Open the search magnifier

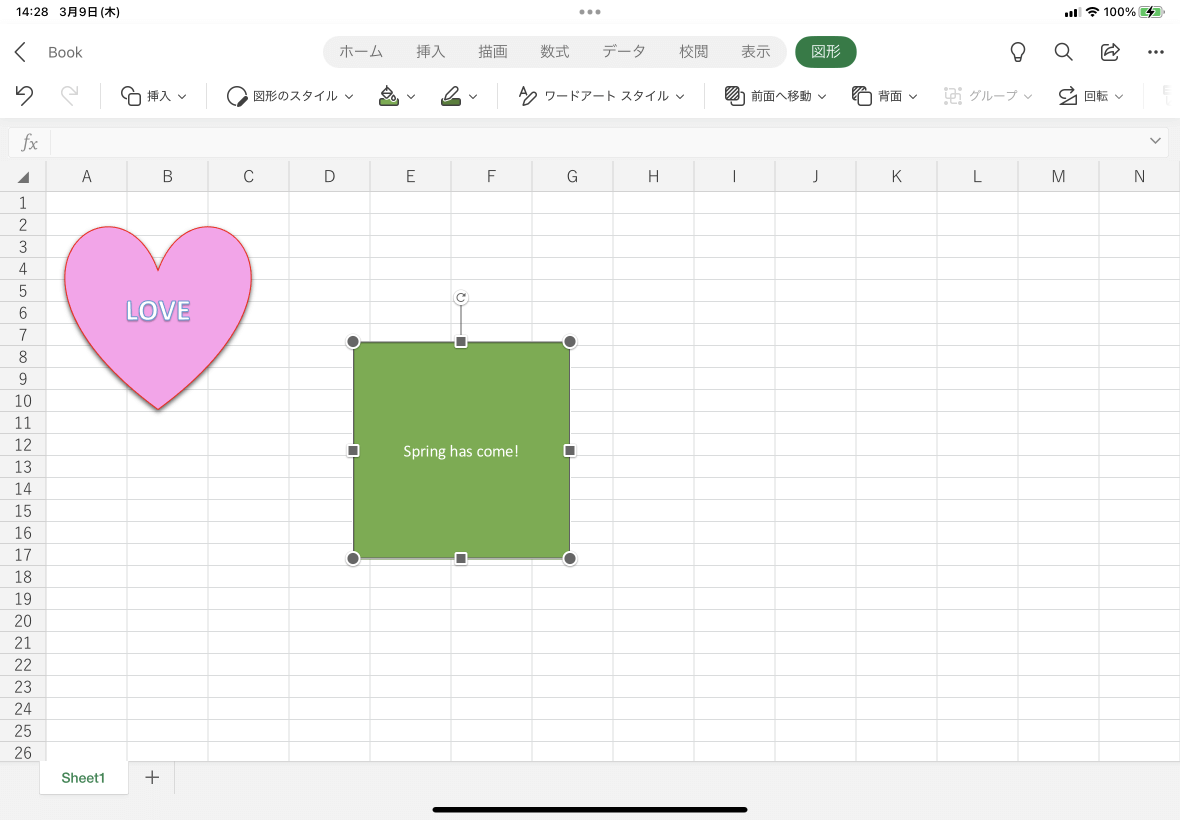pos(1063,52)
